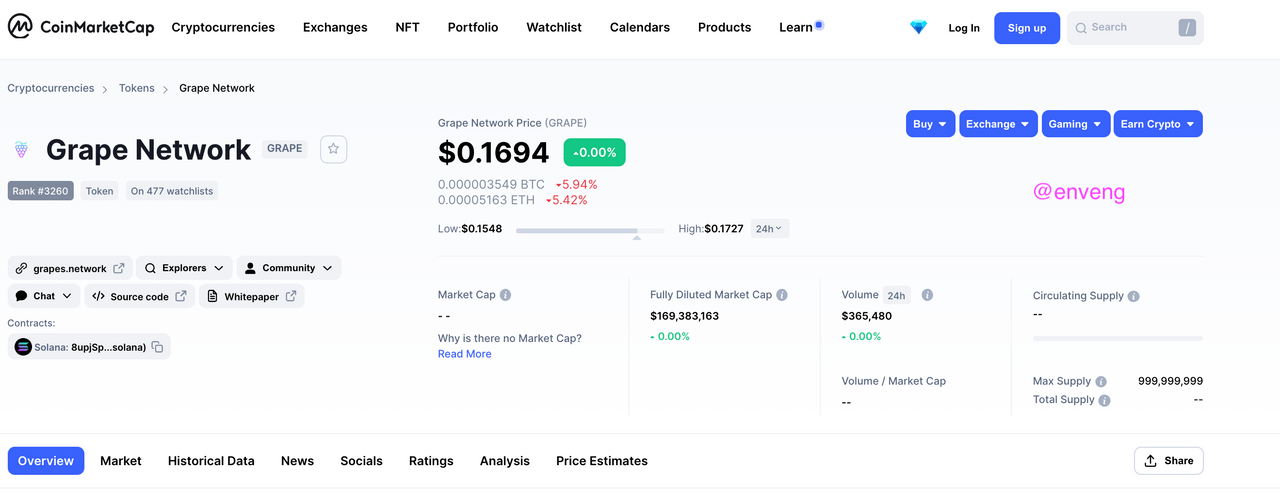Open Exchanges in top navigation

point(335,28)
